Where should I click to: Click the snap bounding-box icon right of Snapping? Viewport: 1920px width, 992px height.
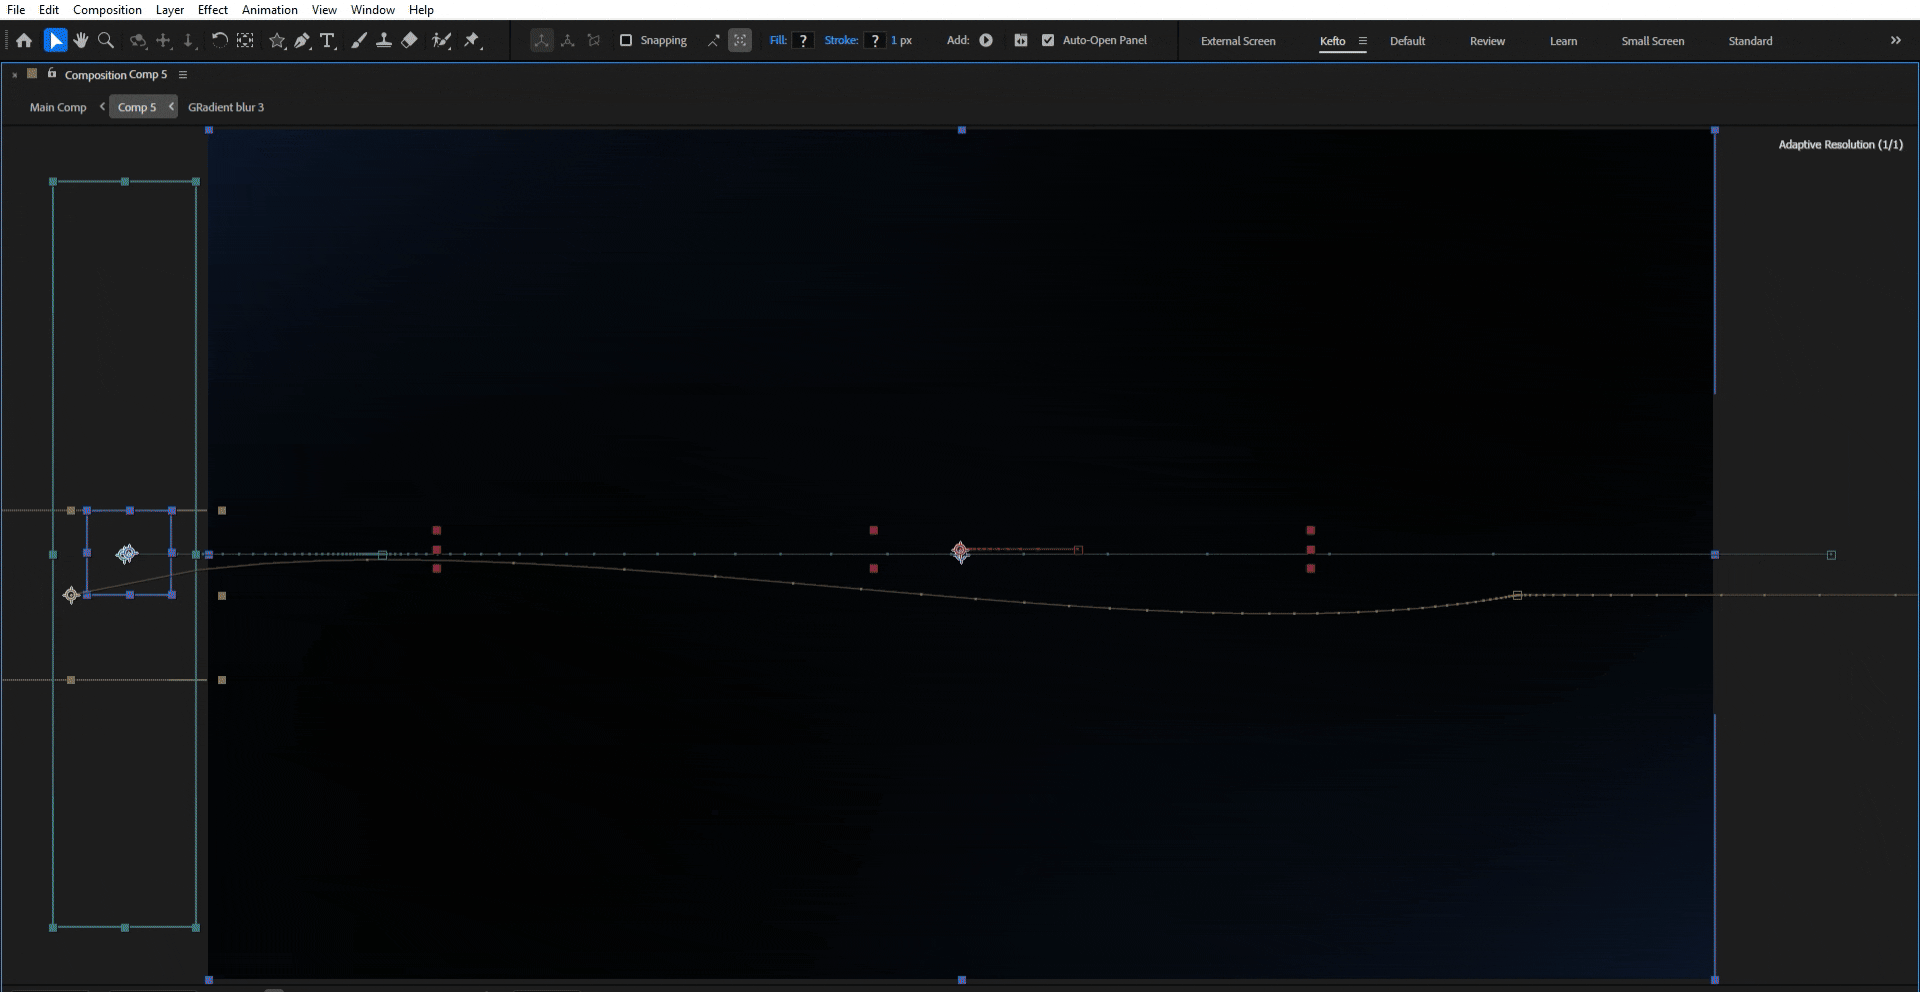pyautogui.click(x=740, y=41)
